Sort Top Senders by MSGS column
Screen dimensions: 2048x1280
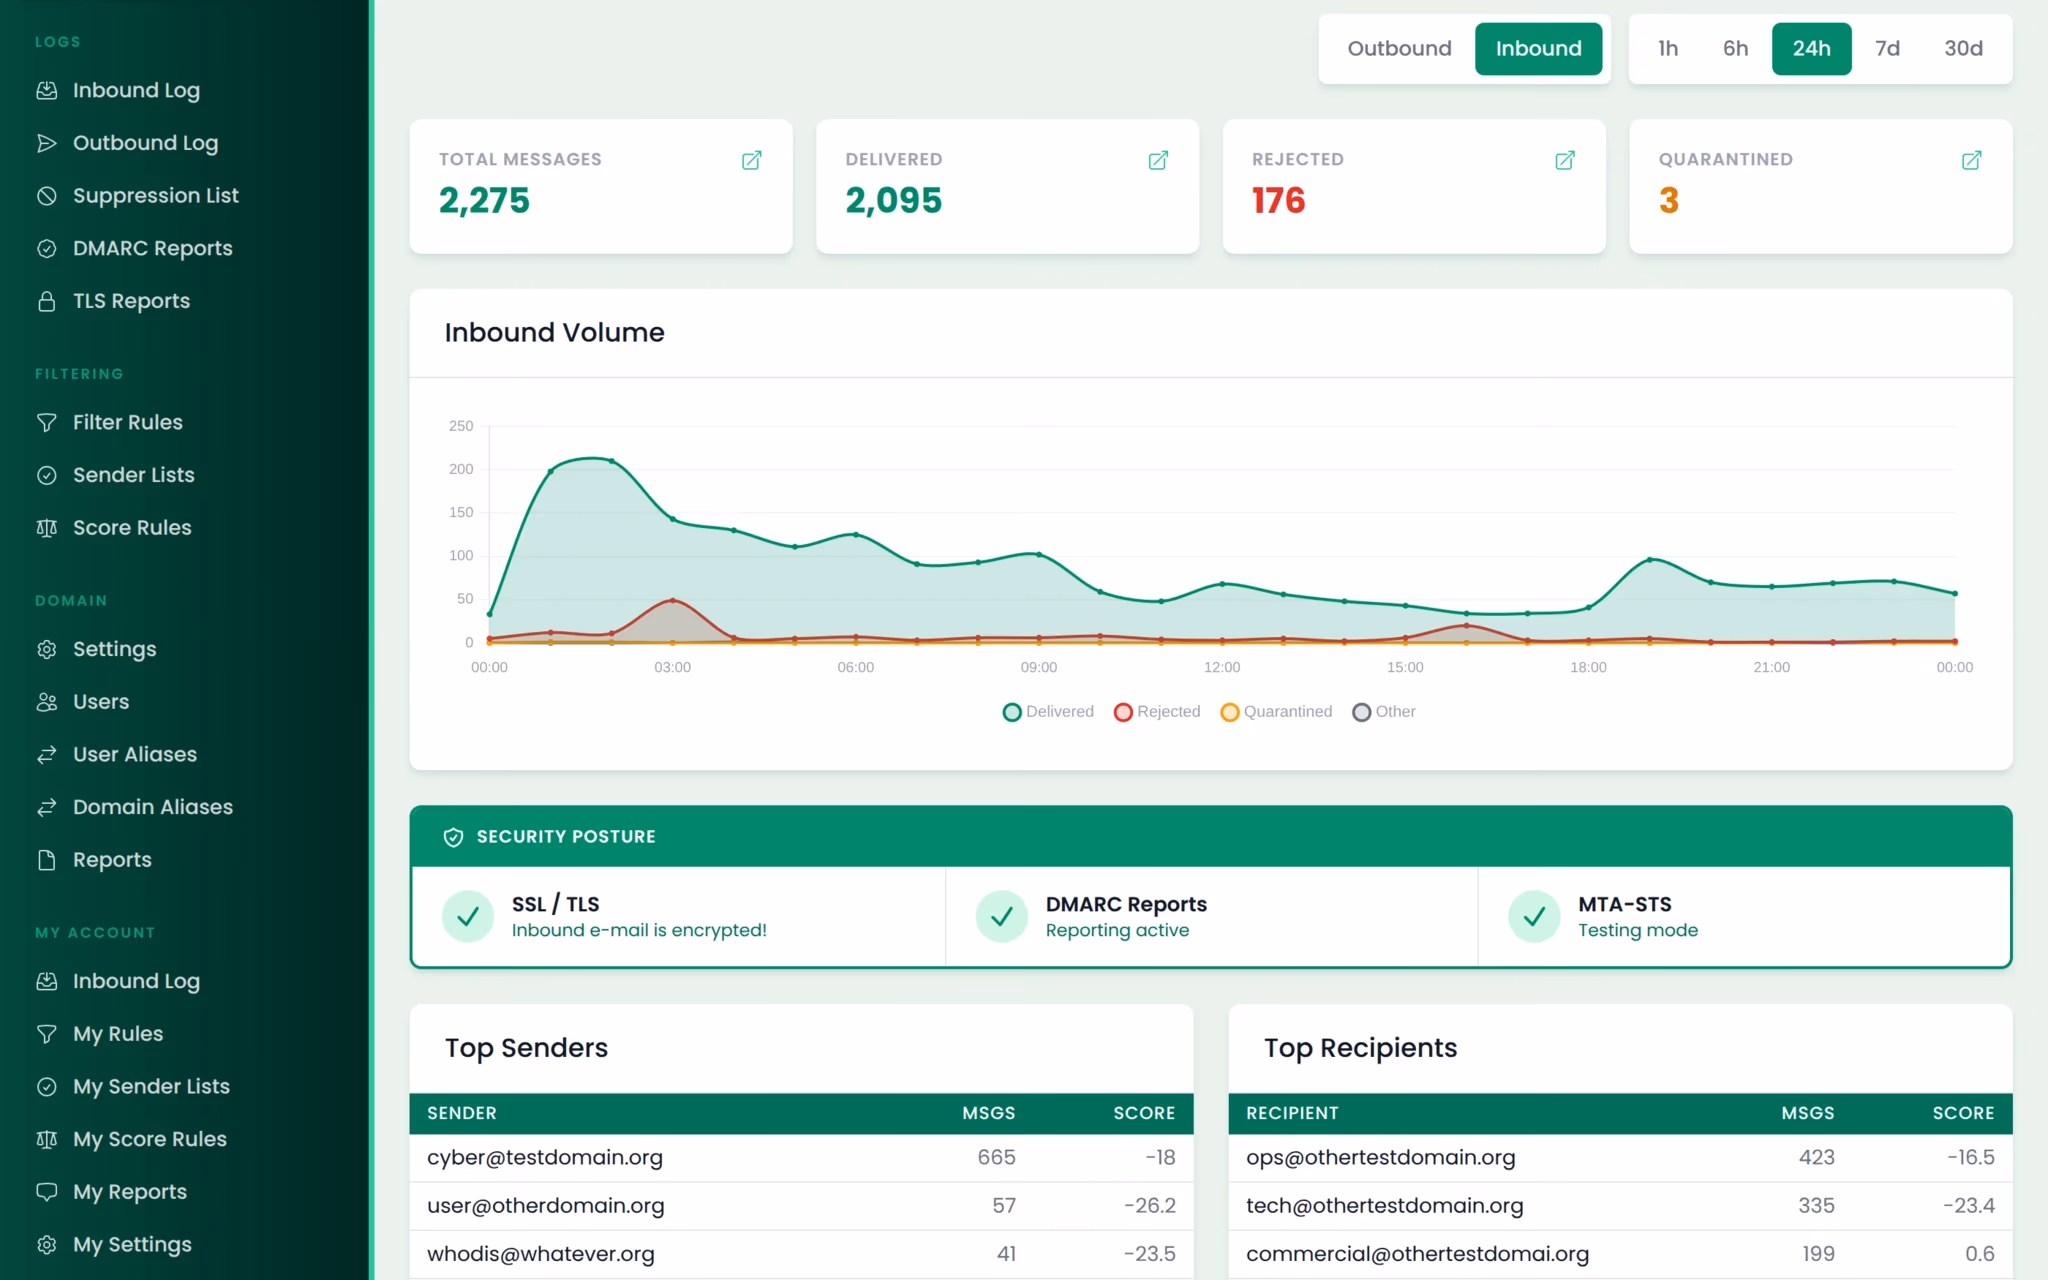(x=988, y=1113)
